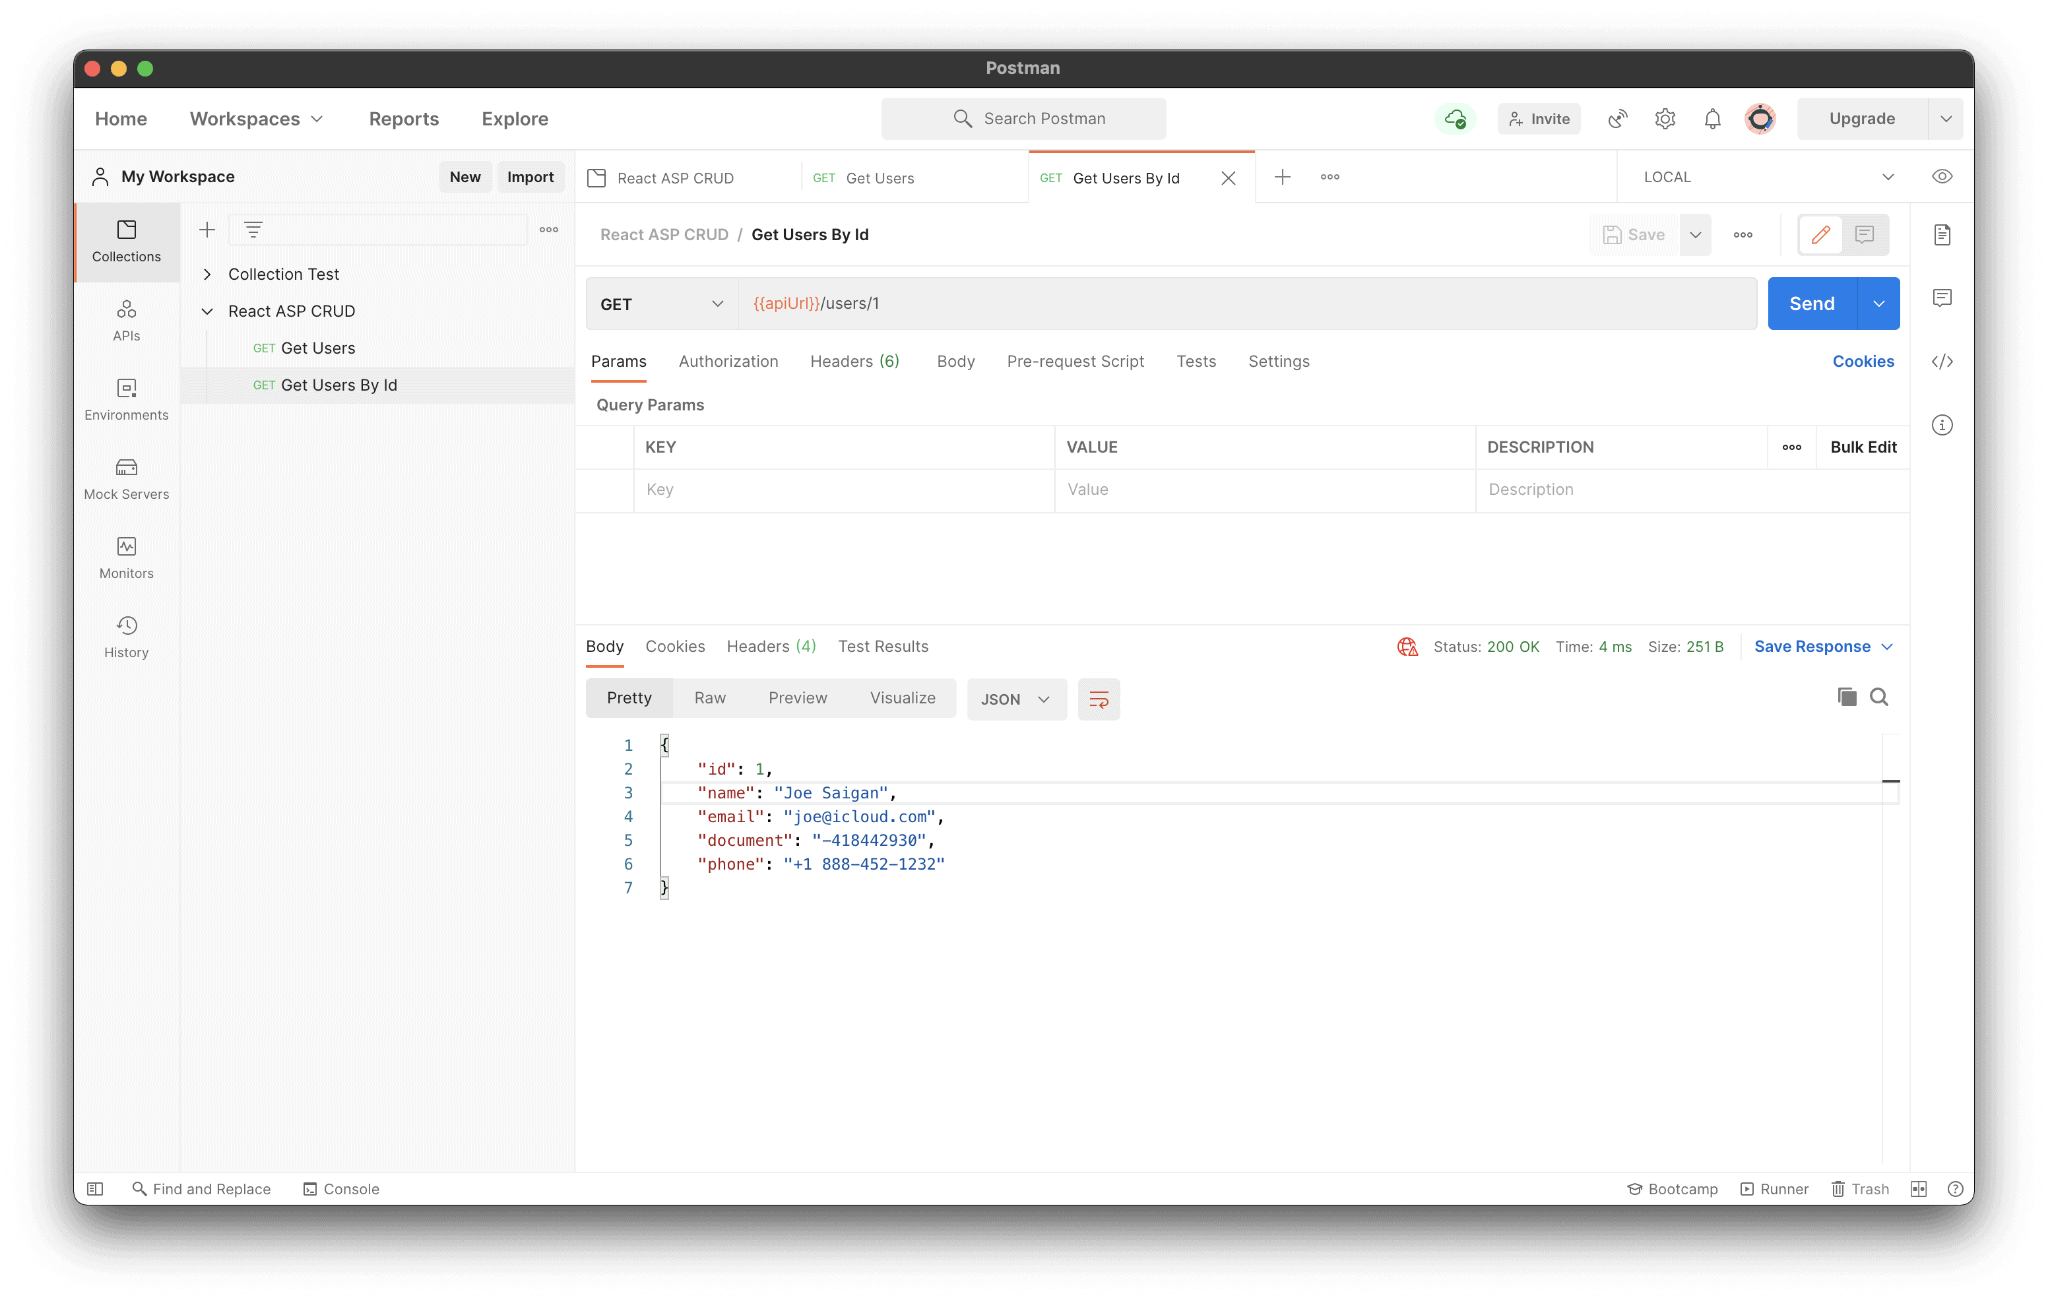Viewport: 2048px width, 1302px height.
Task: Select the Raw response view
Action: click(x=710, y=698)
